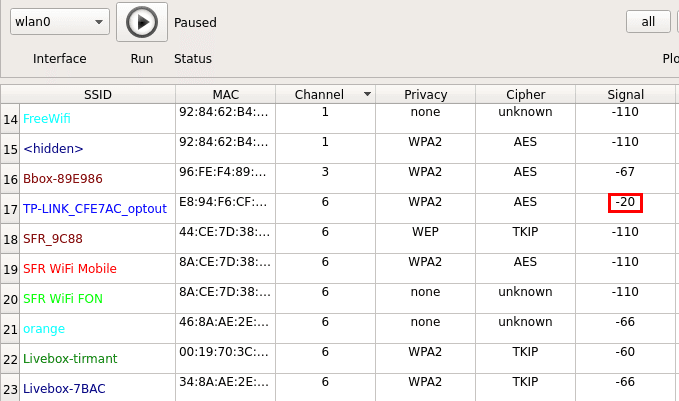679x401 pixels.
Task: Select the Livebox-tirmant network
Action: pos(70,359)
